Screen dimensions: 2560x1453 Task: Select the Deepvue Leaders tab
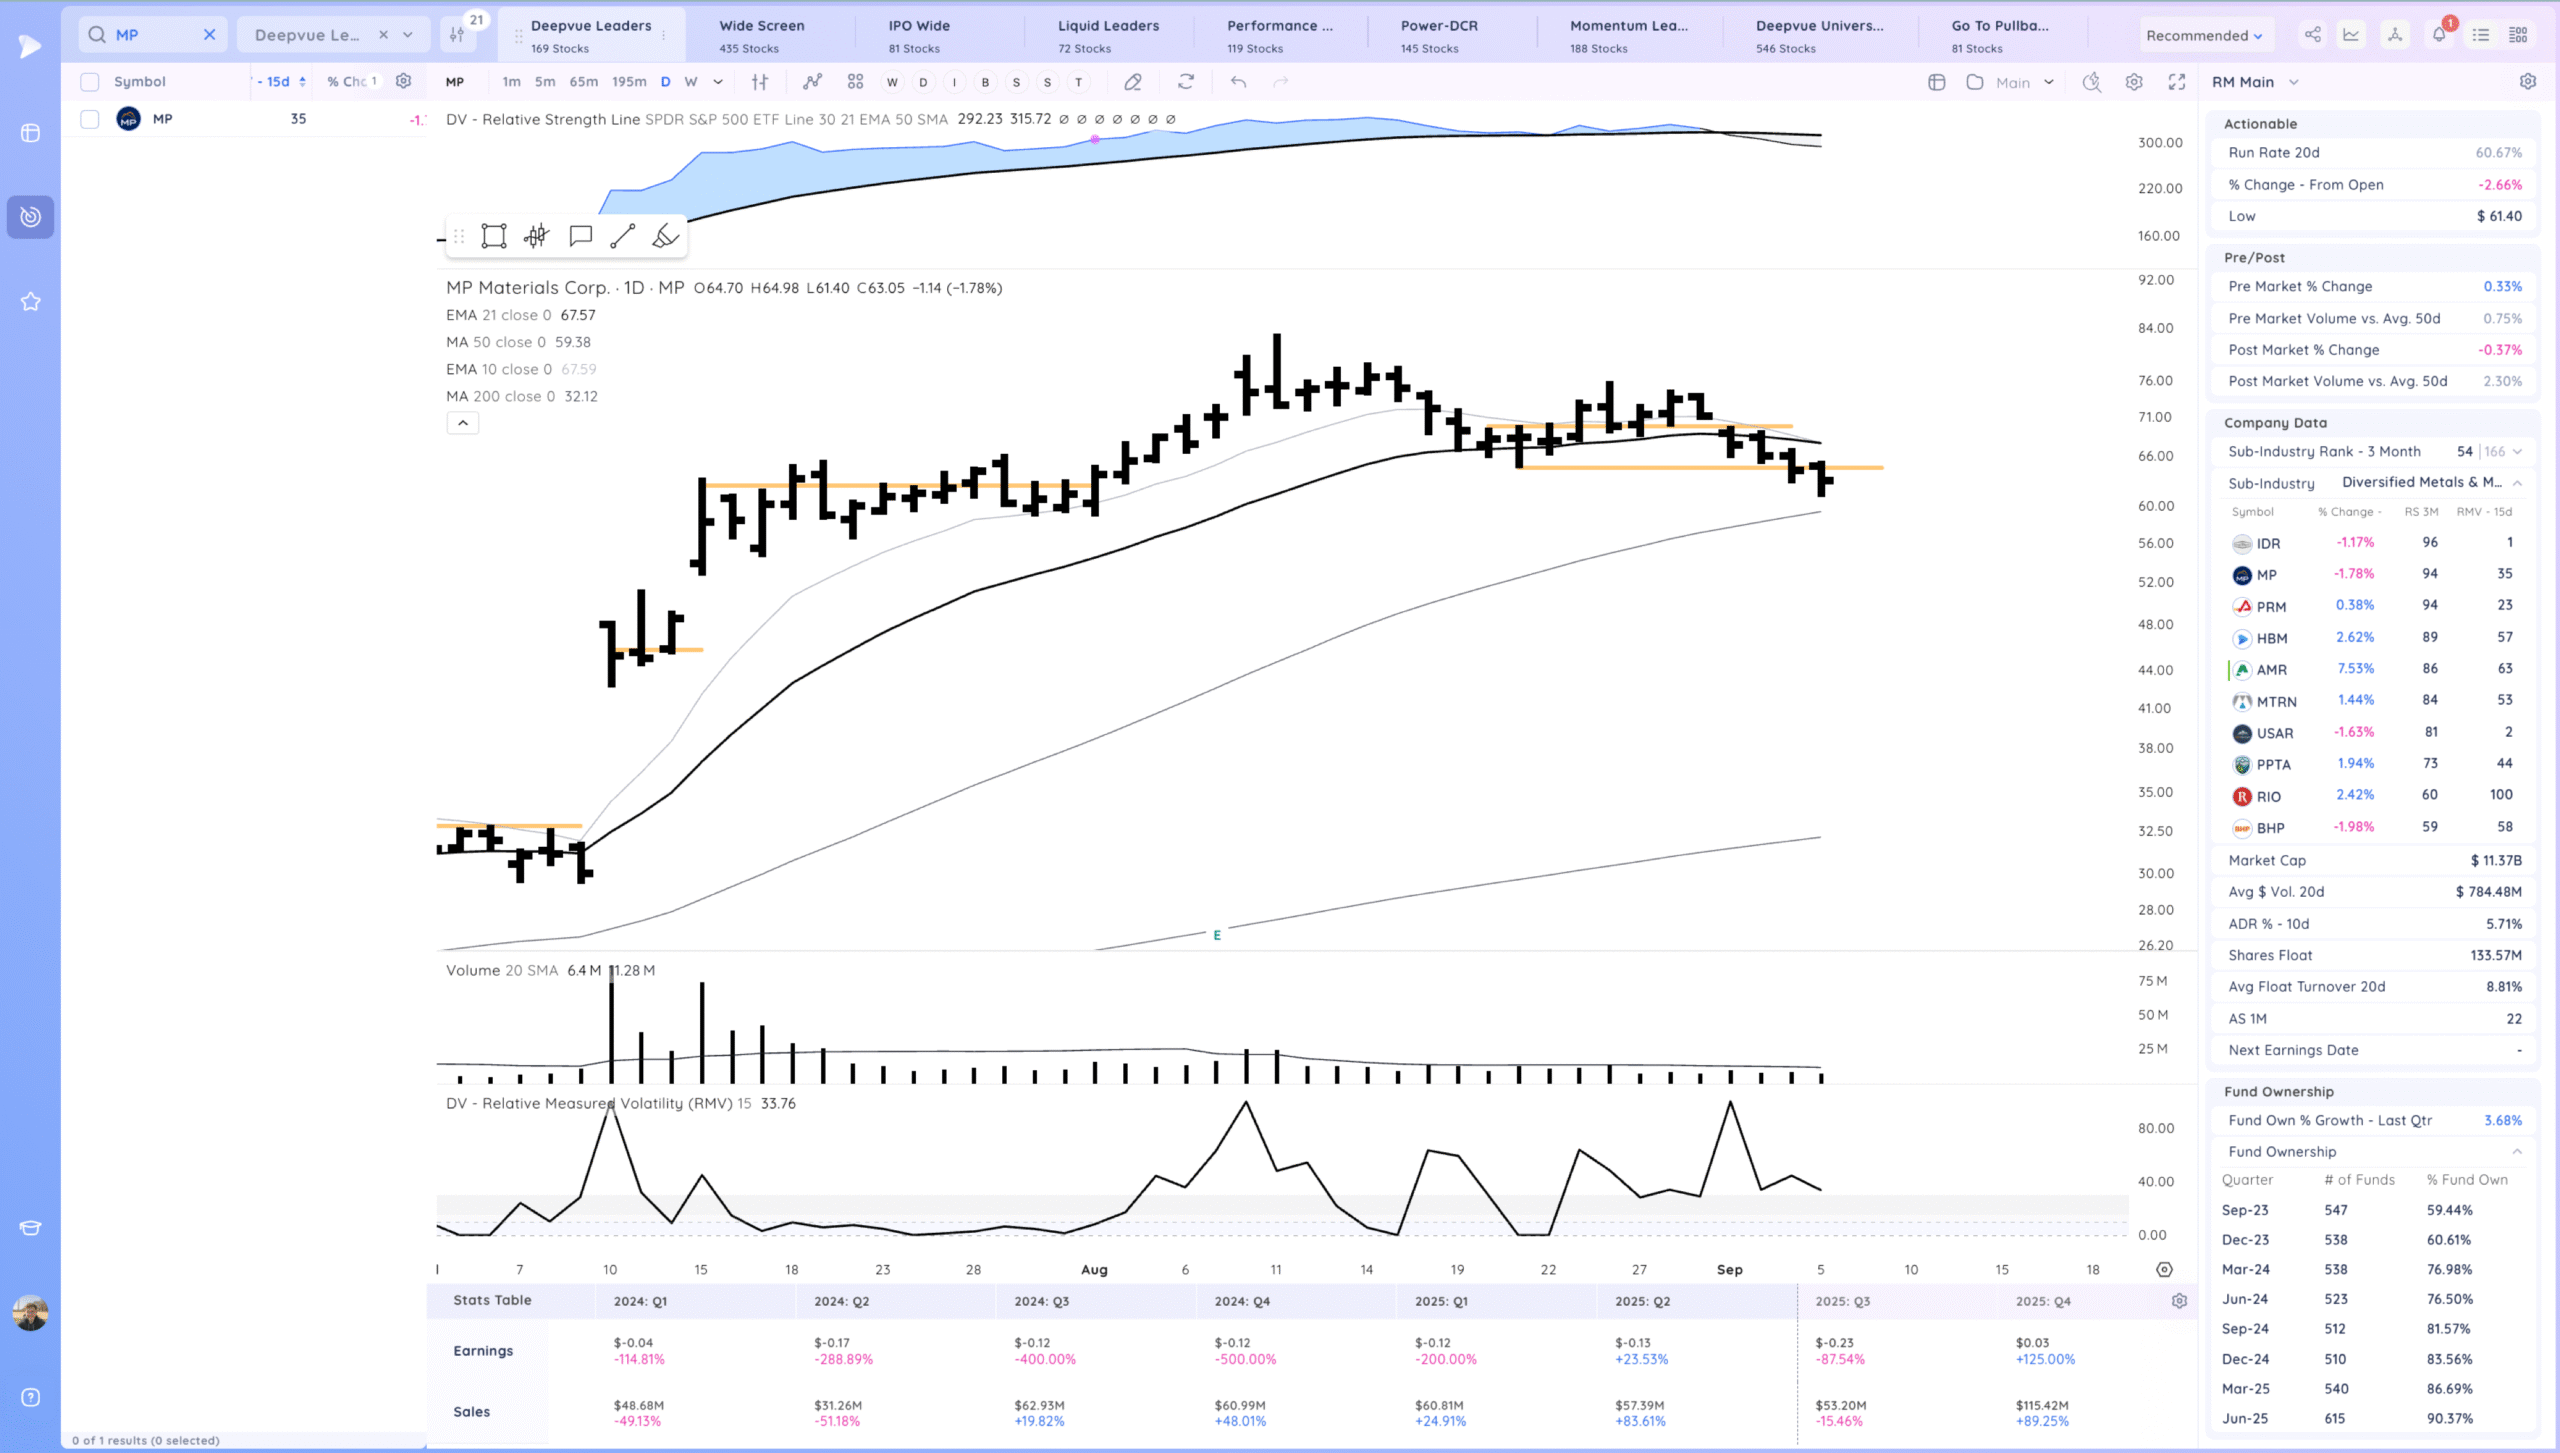(x=591, y=35)
